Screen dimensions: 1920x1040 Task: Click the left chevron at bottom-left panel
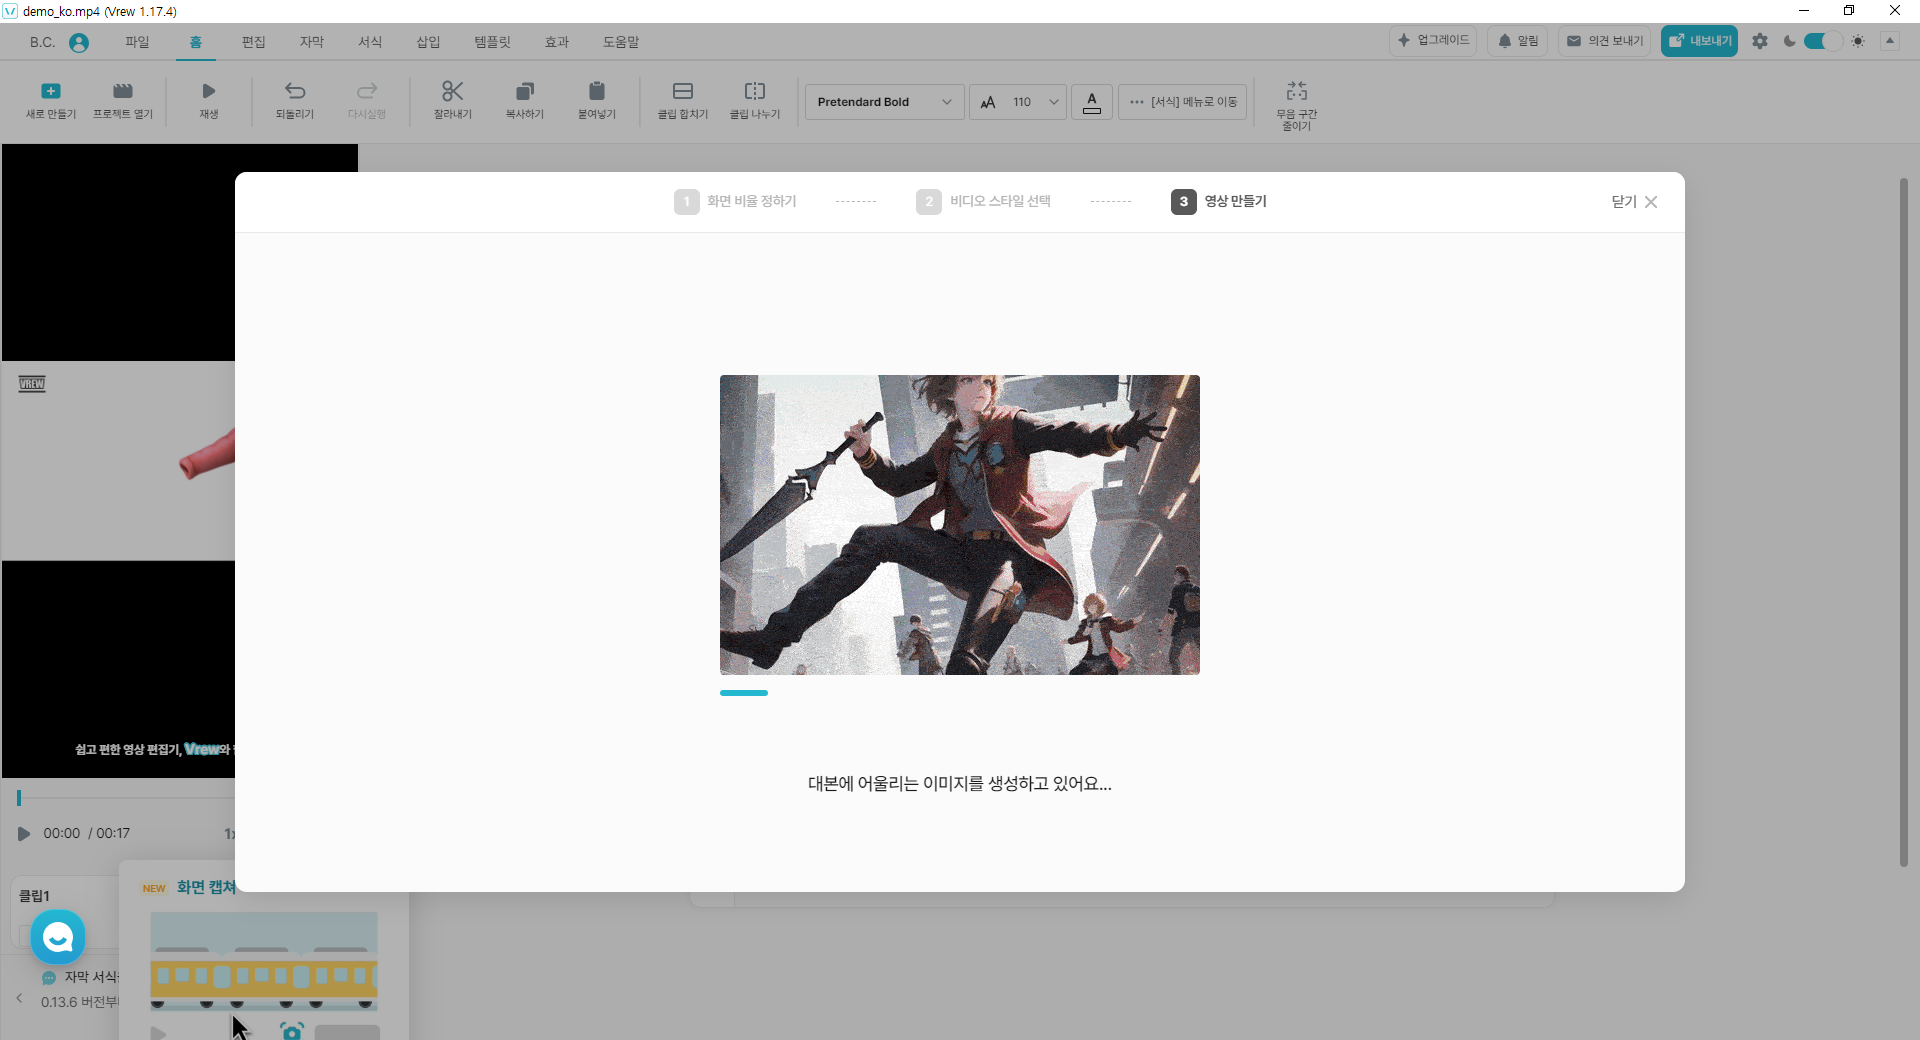coord(19,998)
